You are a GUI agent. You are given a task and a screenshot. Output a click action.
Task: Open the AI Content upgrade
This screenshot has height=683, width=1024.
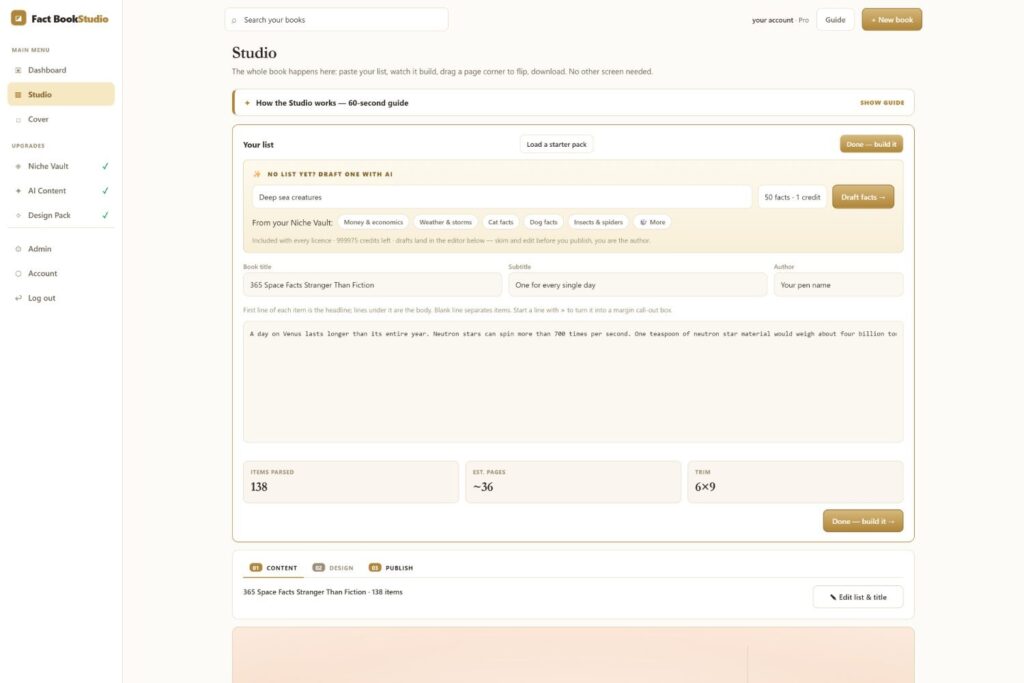[61, 191]
